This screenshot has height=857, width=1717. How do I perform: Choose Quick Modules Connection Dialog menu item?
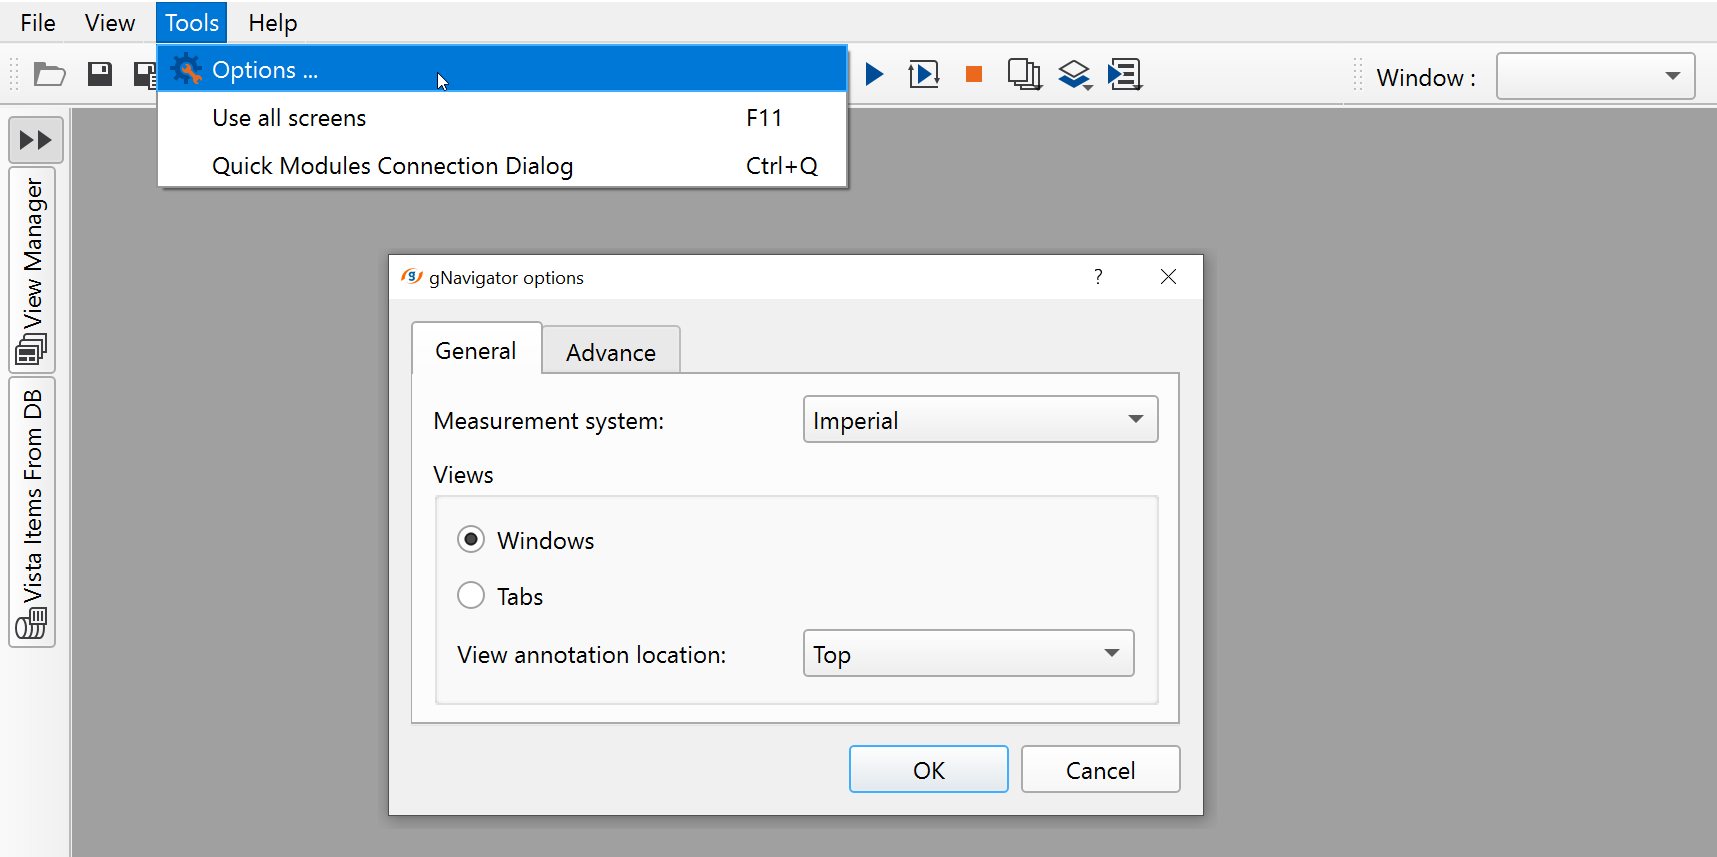[x=392, y=166]
